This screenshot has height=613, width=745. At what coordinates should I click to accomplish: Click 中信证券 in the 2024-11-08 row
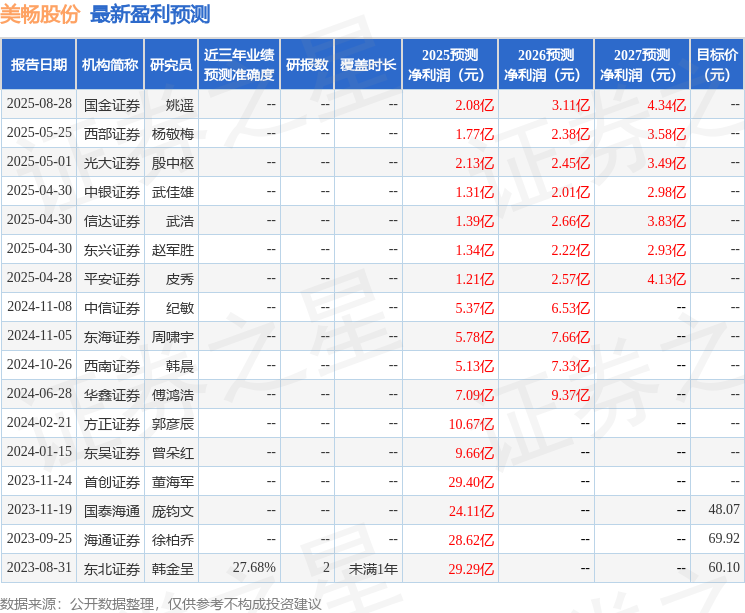point(112,308)
